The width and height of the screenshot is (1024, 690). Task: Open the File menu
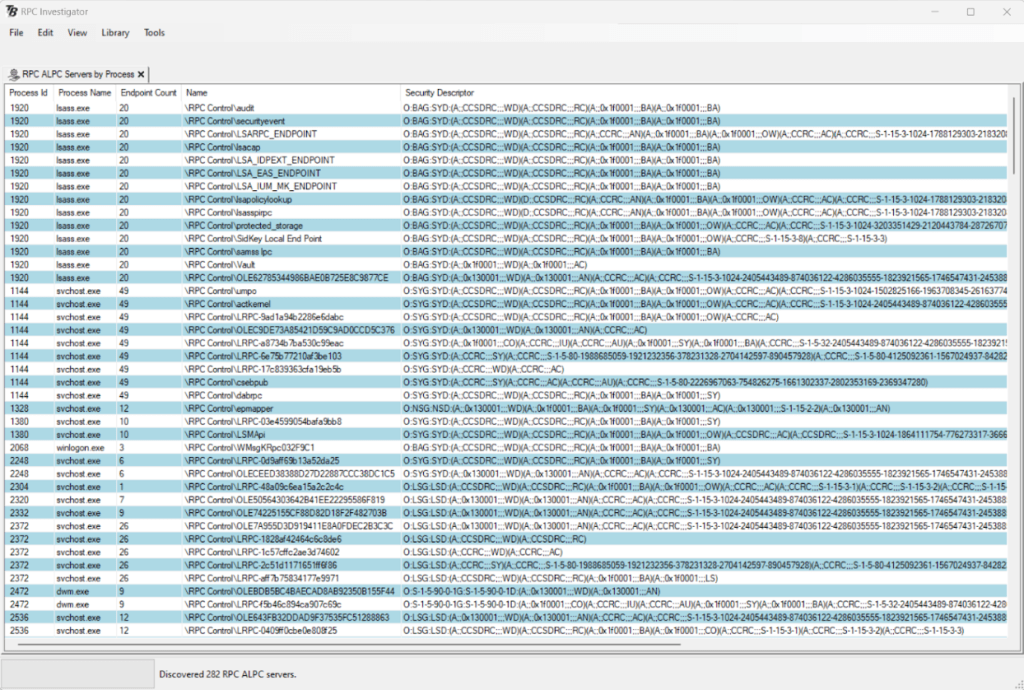[16, 33]
